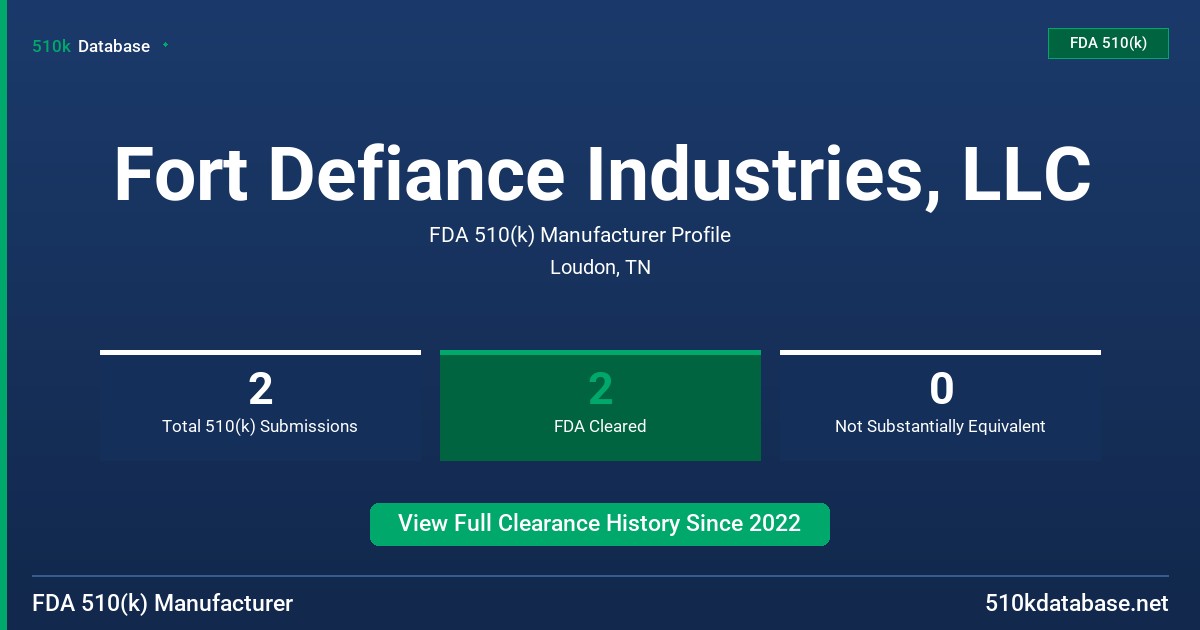Image resolution: width=1200 pixels, height=630 pixels.
Task: Click the Fort Defiance Industries, LLC heading
Action: 601,175
